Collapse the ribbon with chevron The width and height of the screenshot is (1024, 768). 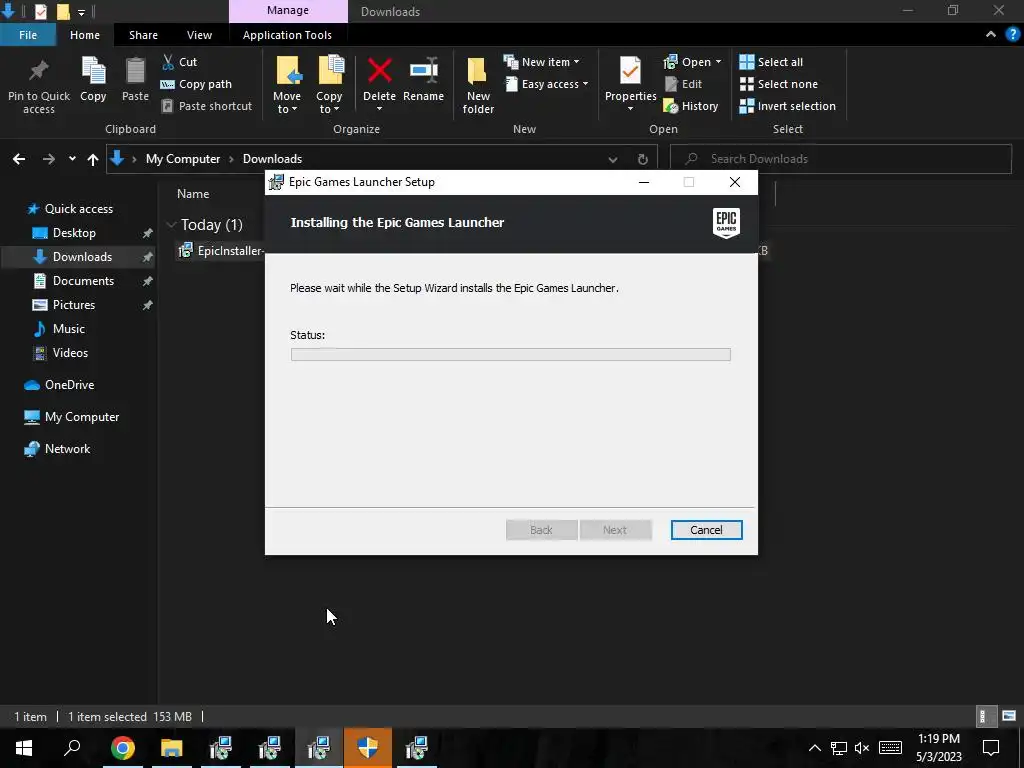point(991,35)
